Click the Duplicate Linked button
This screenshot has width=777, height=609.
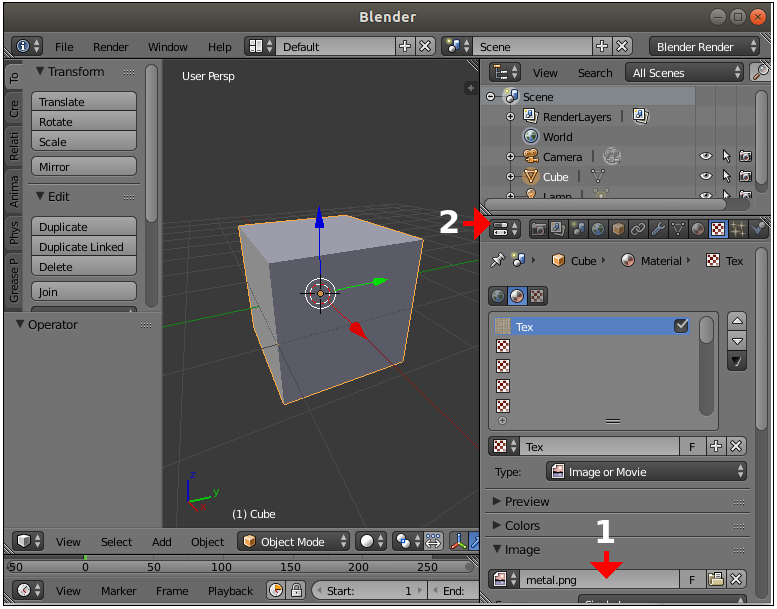pos(84,246)
